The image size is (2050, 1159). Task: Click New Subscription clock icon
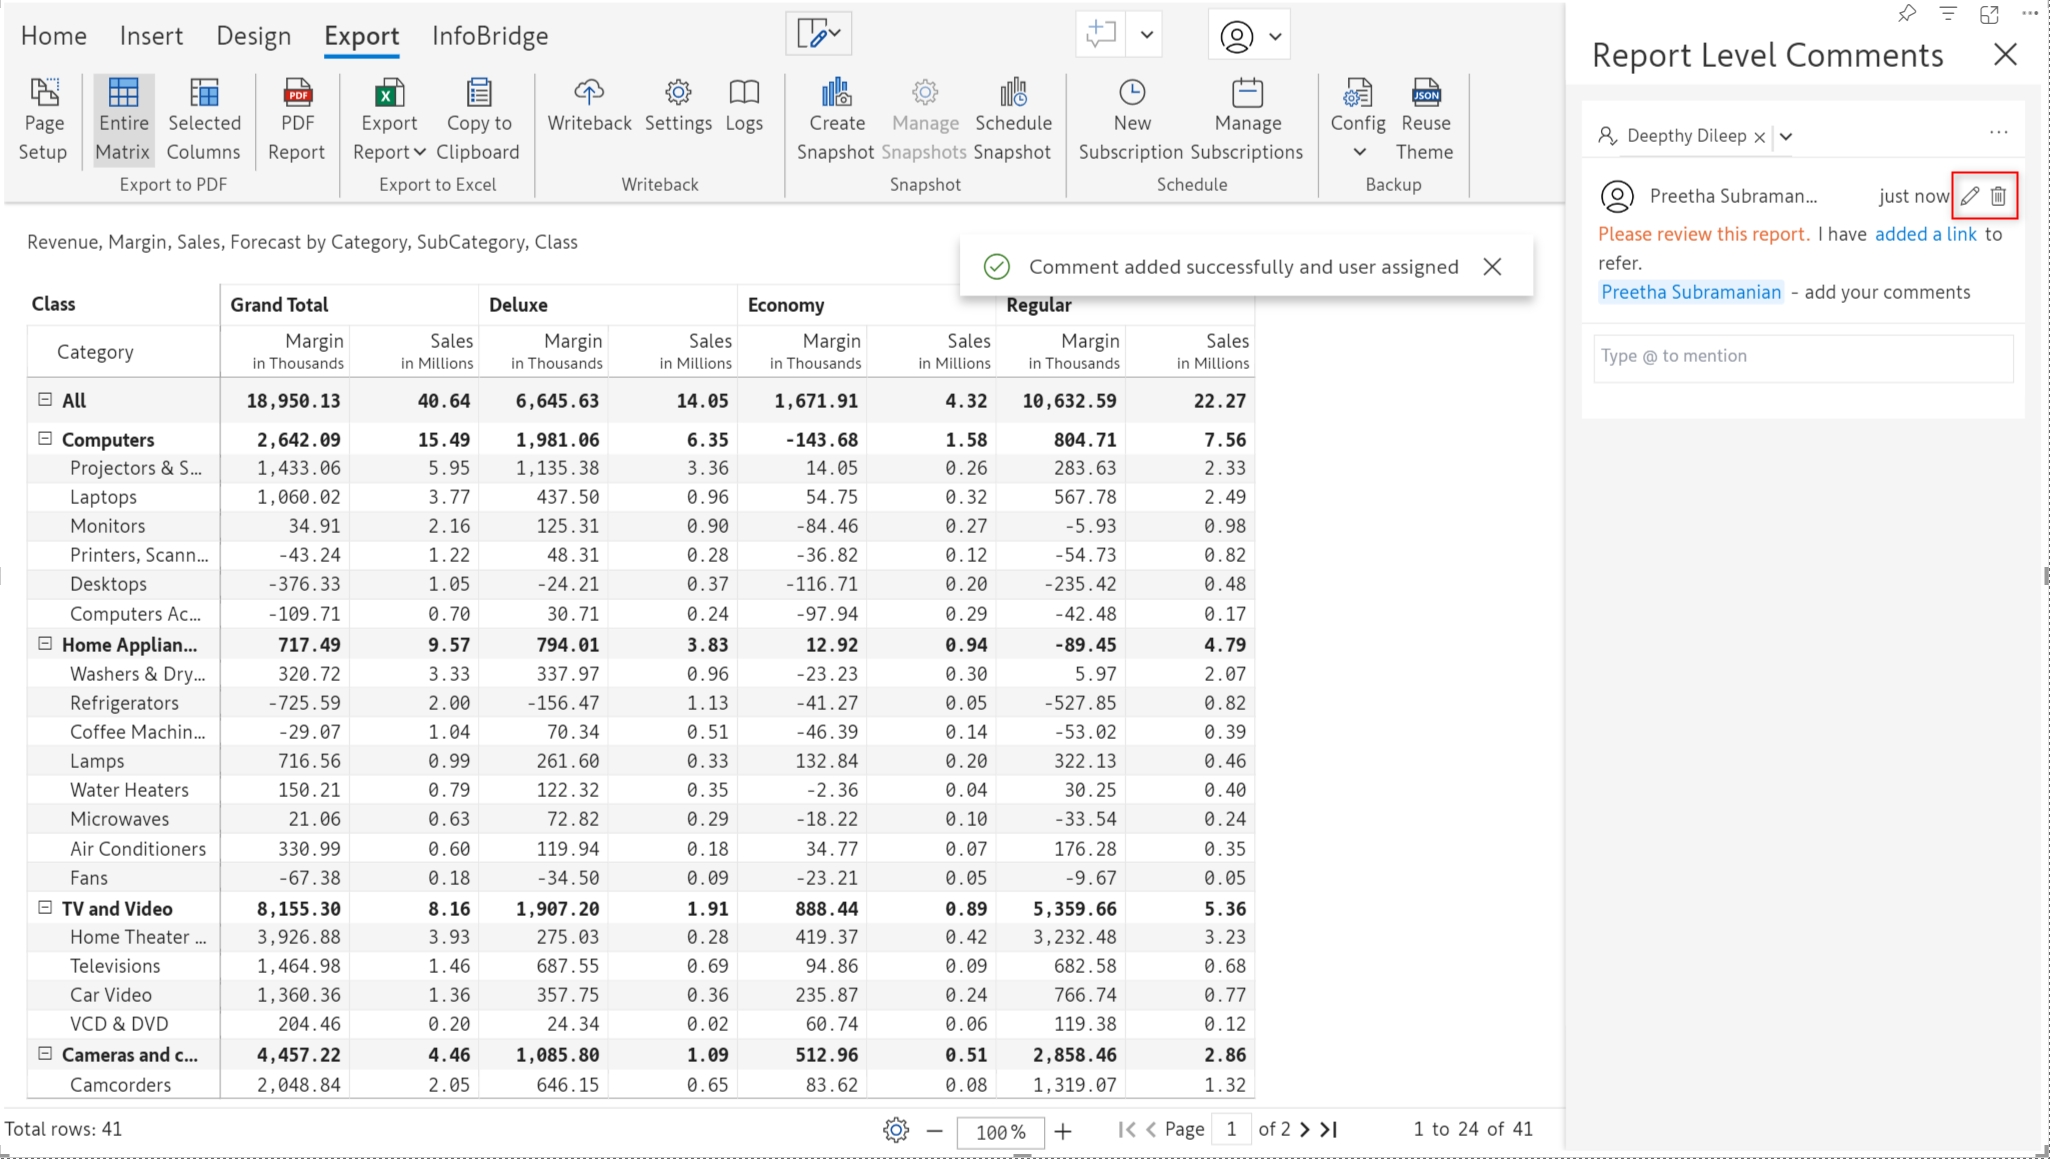click(1131, 94)
